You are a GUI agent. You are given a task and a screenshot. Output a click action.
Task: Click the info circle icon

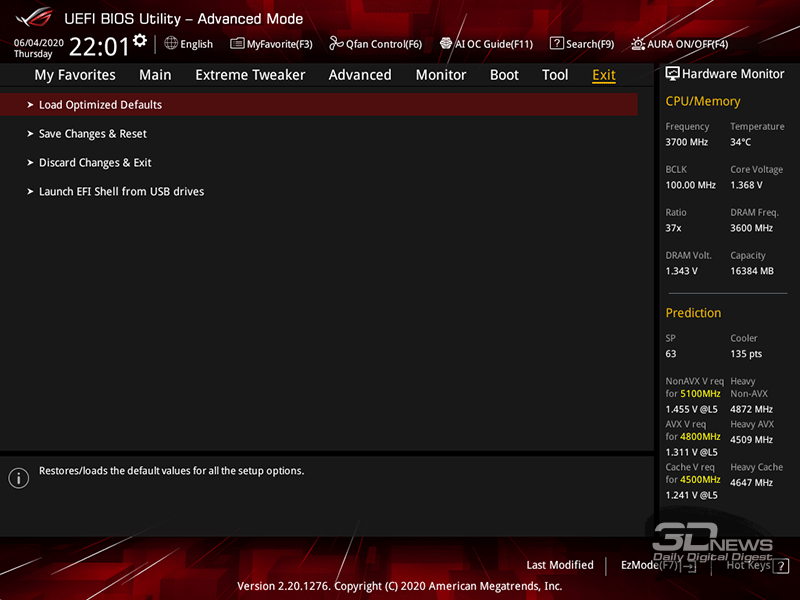pyautogui.click(x=18, y=478)
